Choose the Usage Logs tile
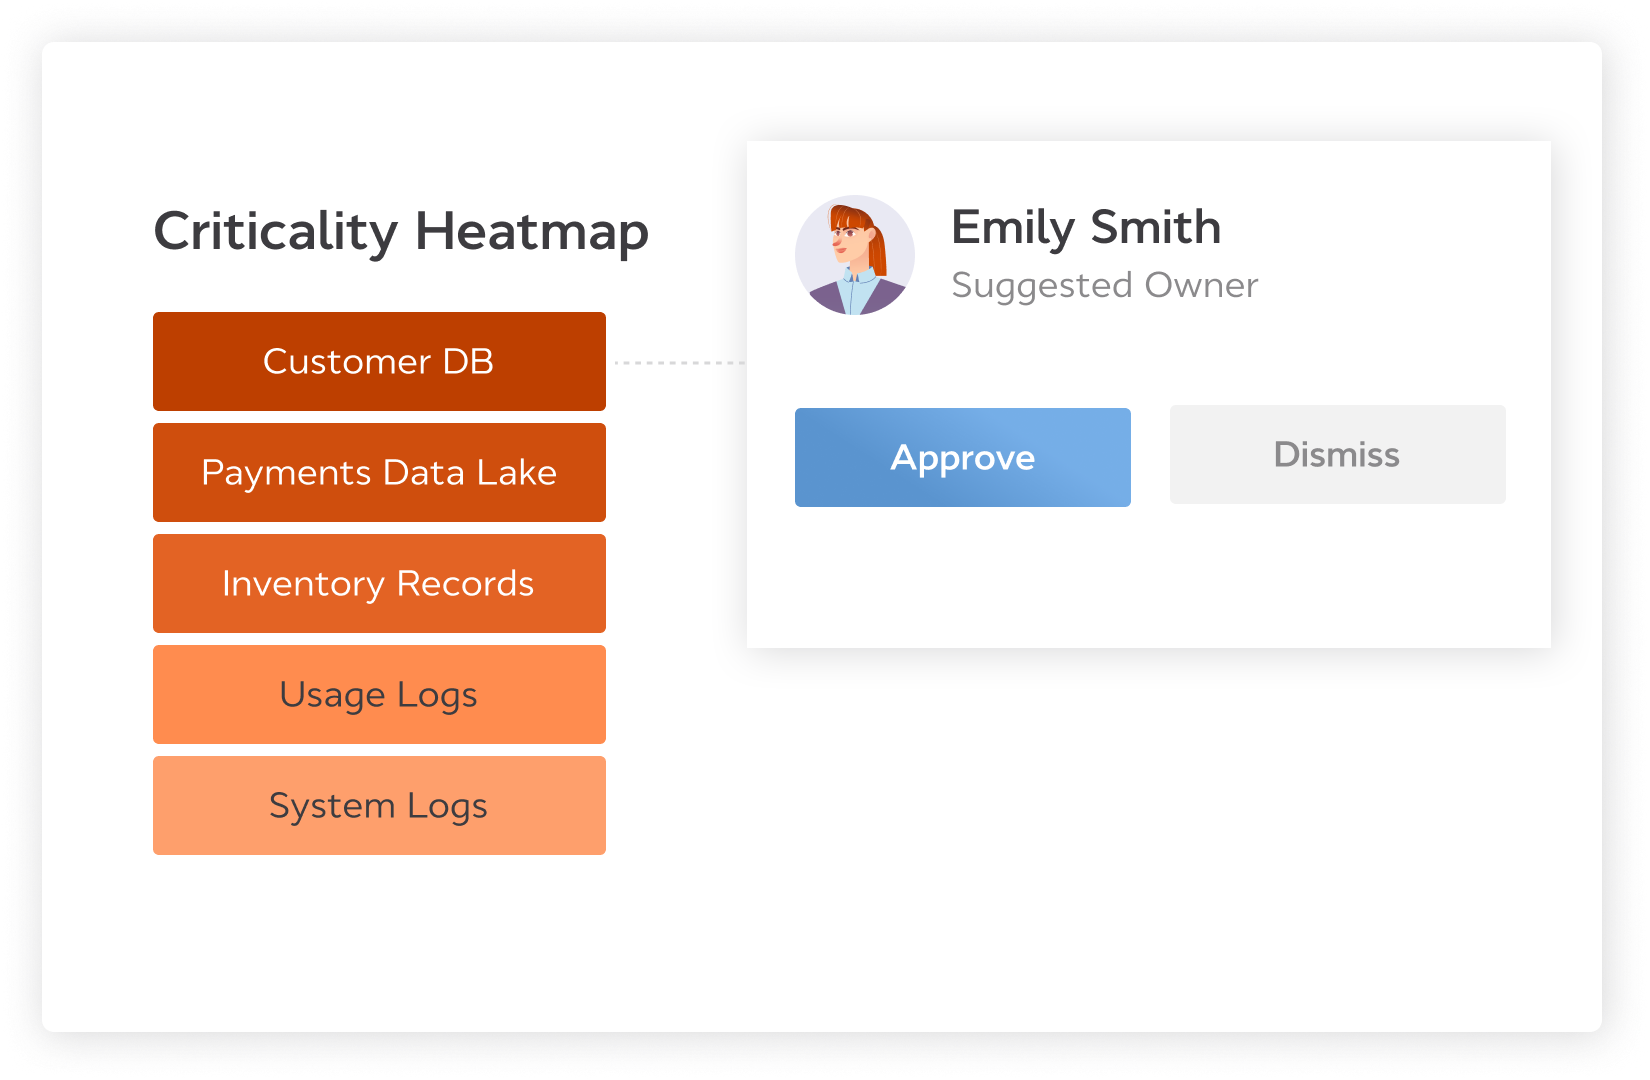 379,694
